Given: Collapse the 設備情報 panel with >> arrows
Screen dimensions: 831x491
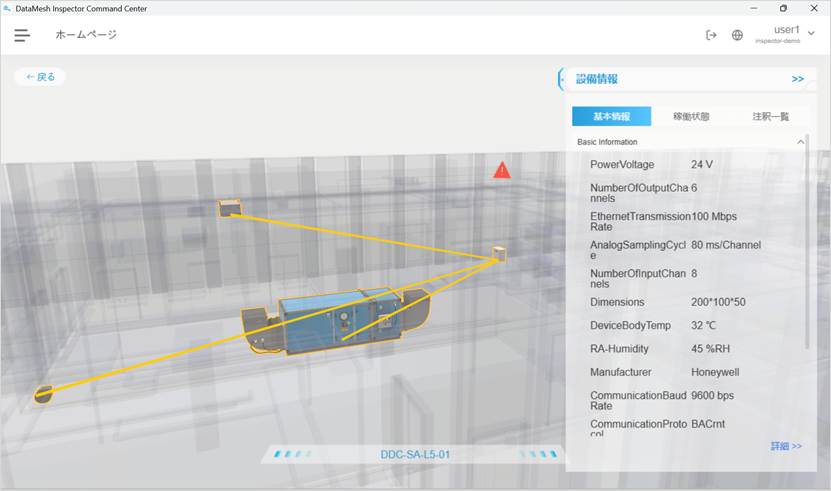Looking at the screenshot, I should 797,79.
